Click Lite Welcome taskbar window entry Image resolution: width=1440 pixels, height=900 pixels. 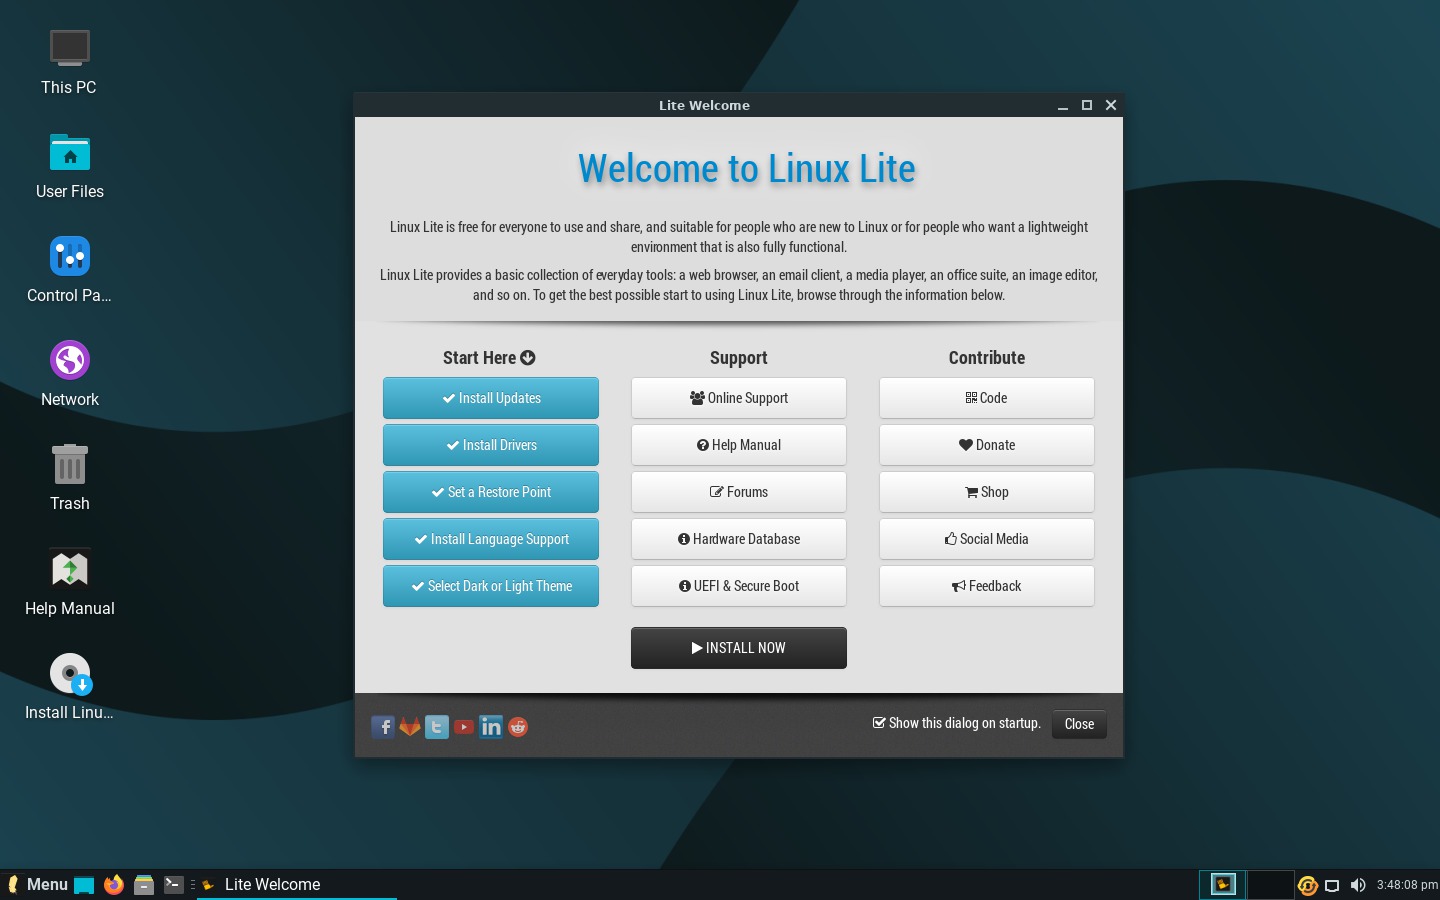tap(297, 885)
